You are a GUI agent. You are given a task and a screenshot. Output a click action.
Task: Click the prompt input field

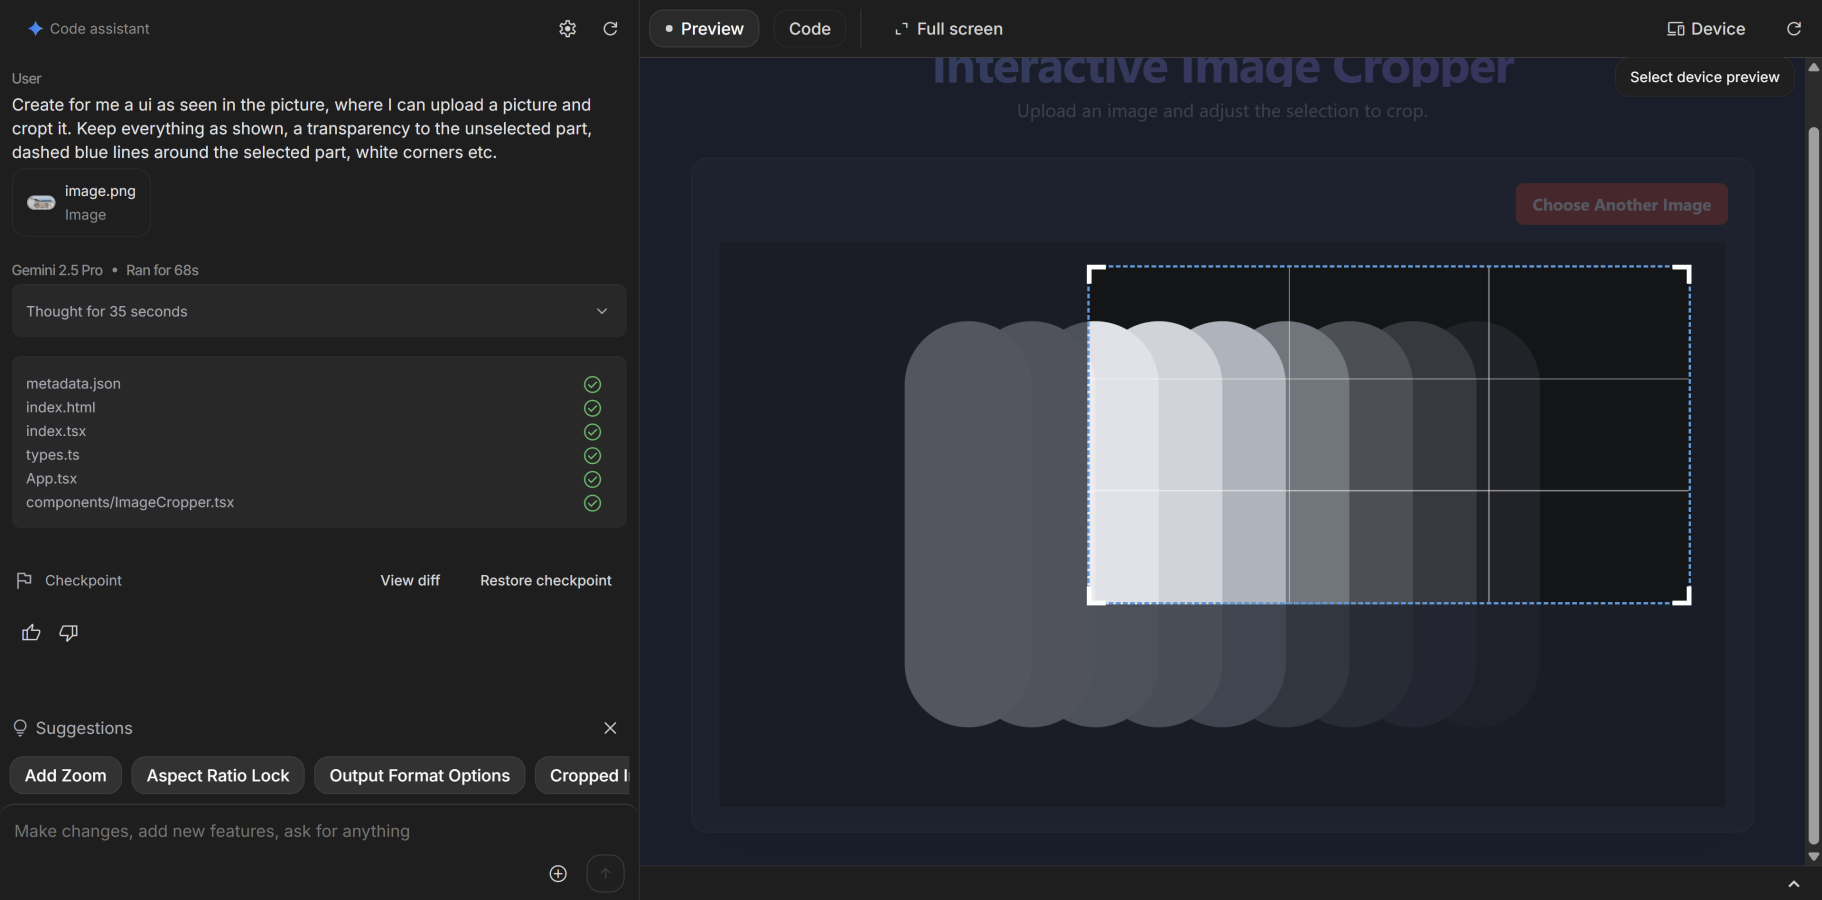tap(270, 831)
